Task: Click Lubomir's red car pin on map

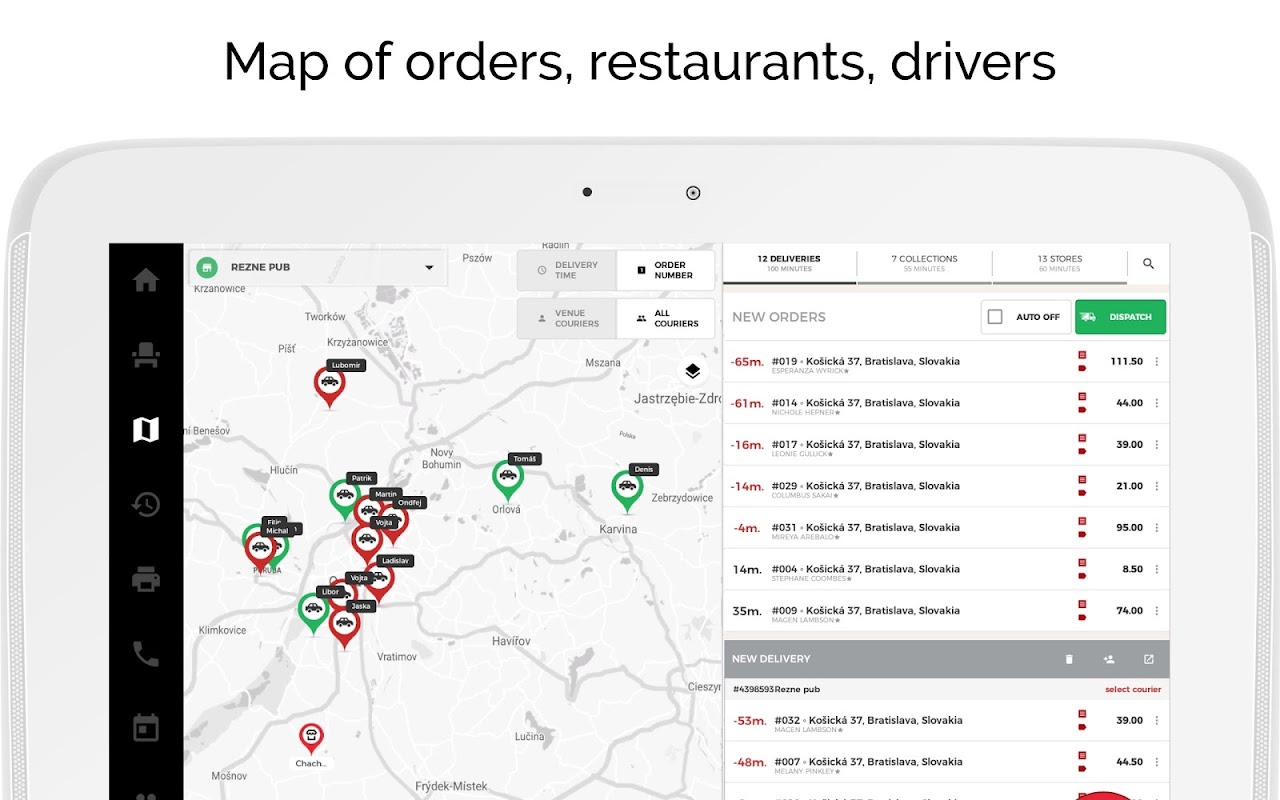Action: [329, 387]
